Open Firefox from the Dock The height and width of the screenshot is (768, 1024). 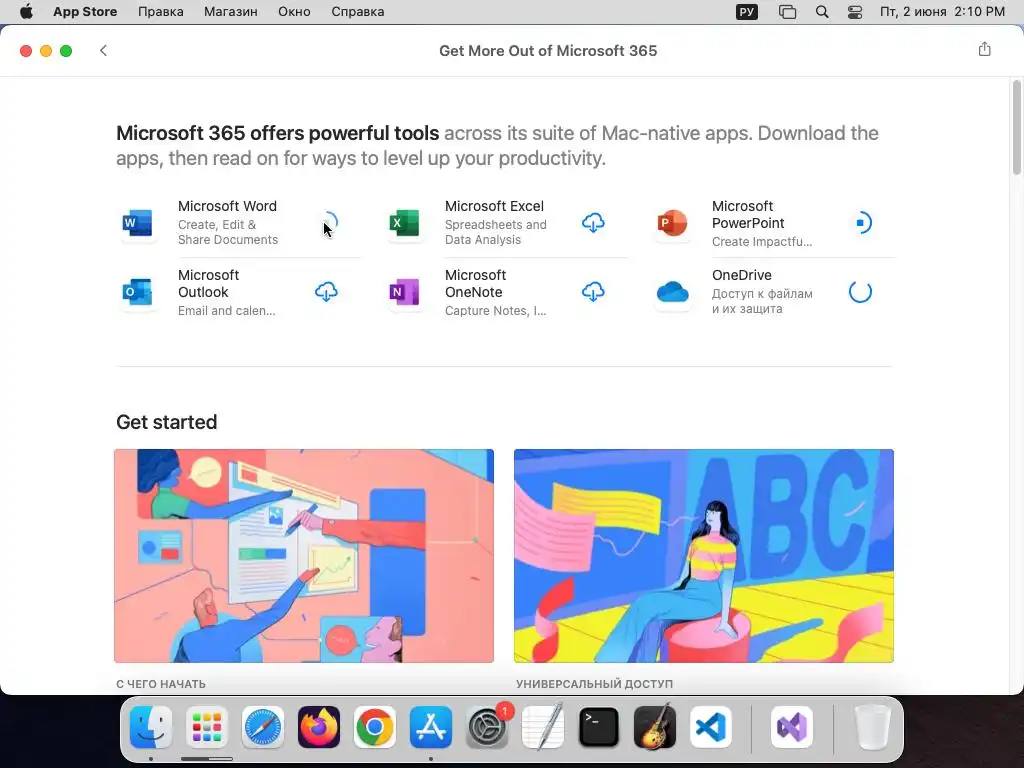tap(319, 727)
